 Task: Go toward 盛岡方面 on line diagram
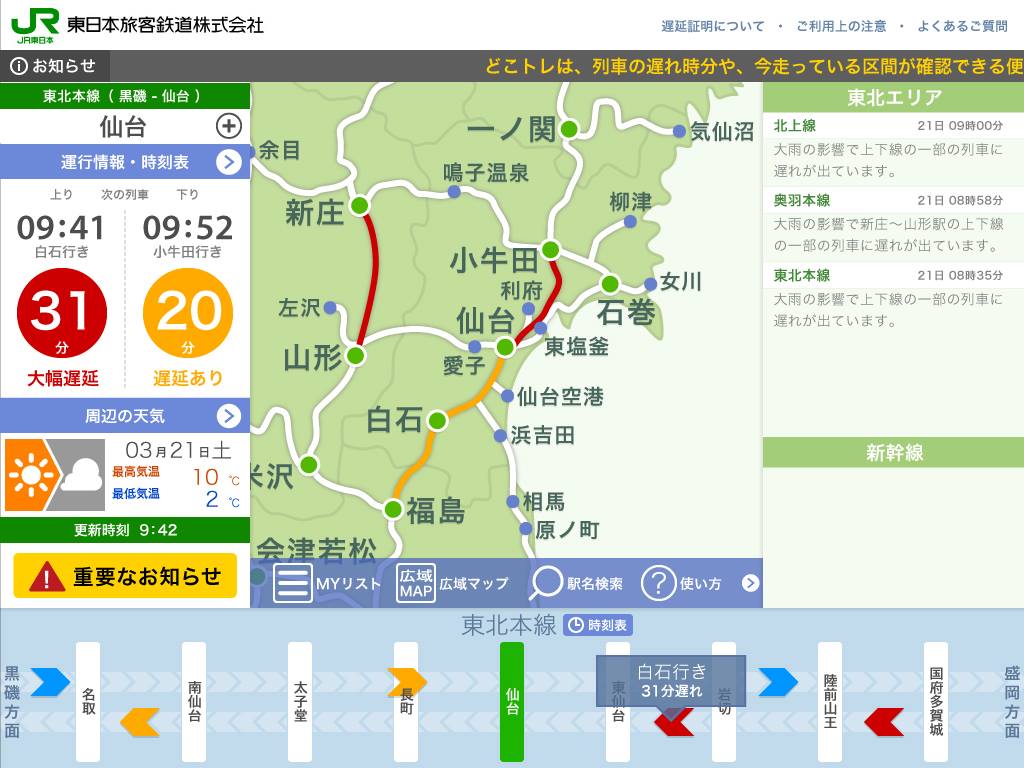point(1012,701)
